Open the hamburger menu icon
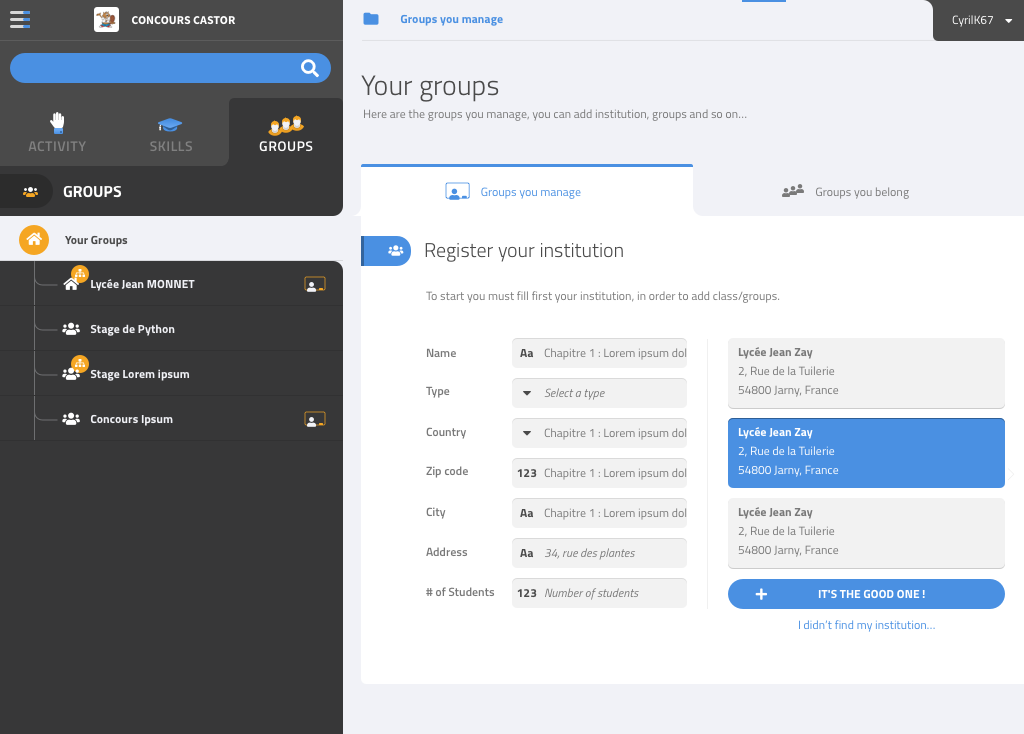 (x=20, y=19)
